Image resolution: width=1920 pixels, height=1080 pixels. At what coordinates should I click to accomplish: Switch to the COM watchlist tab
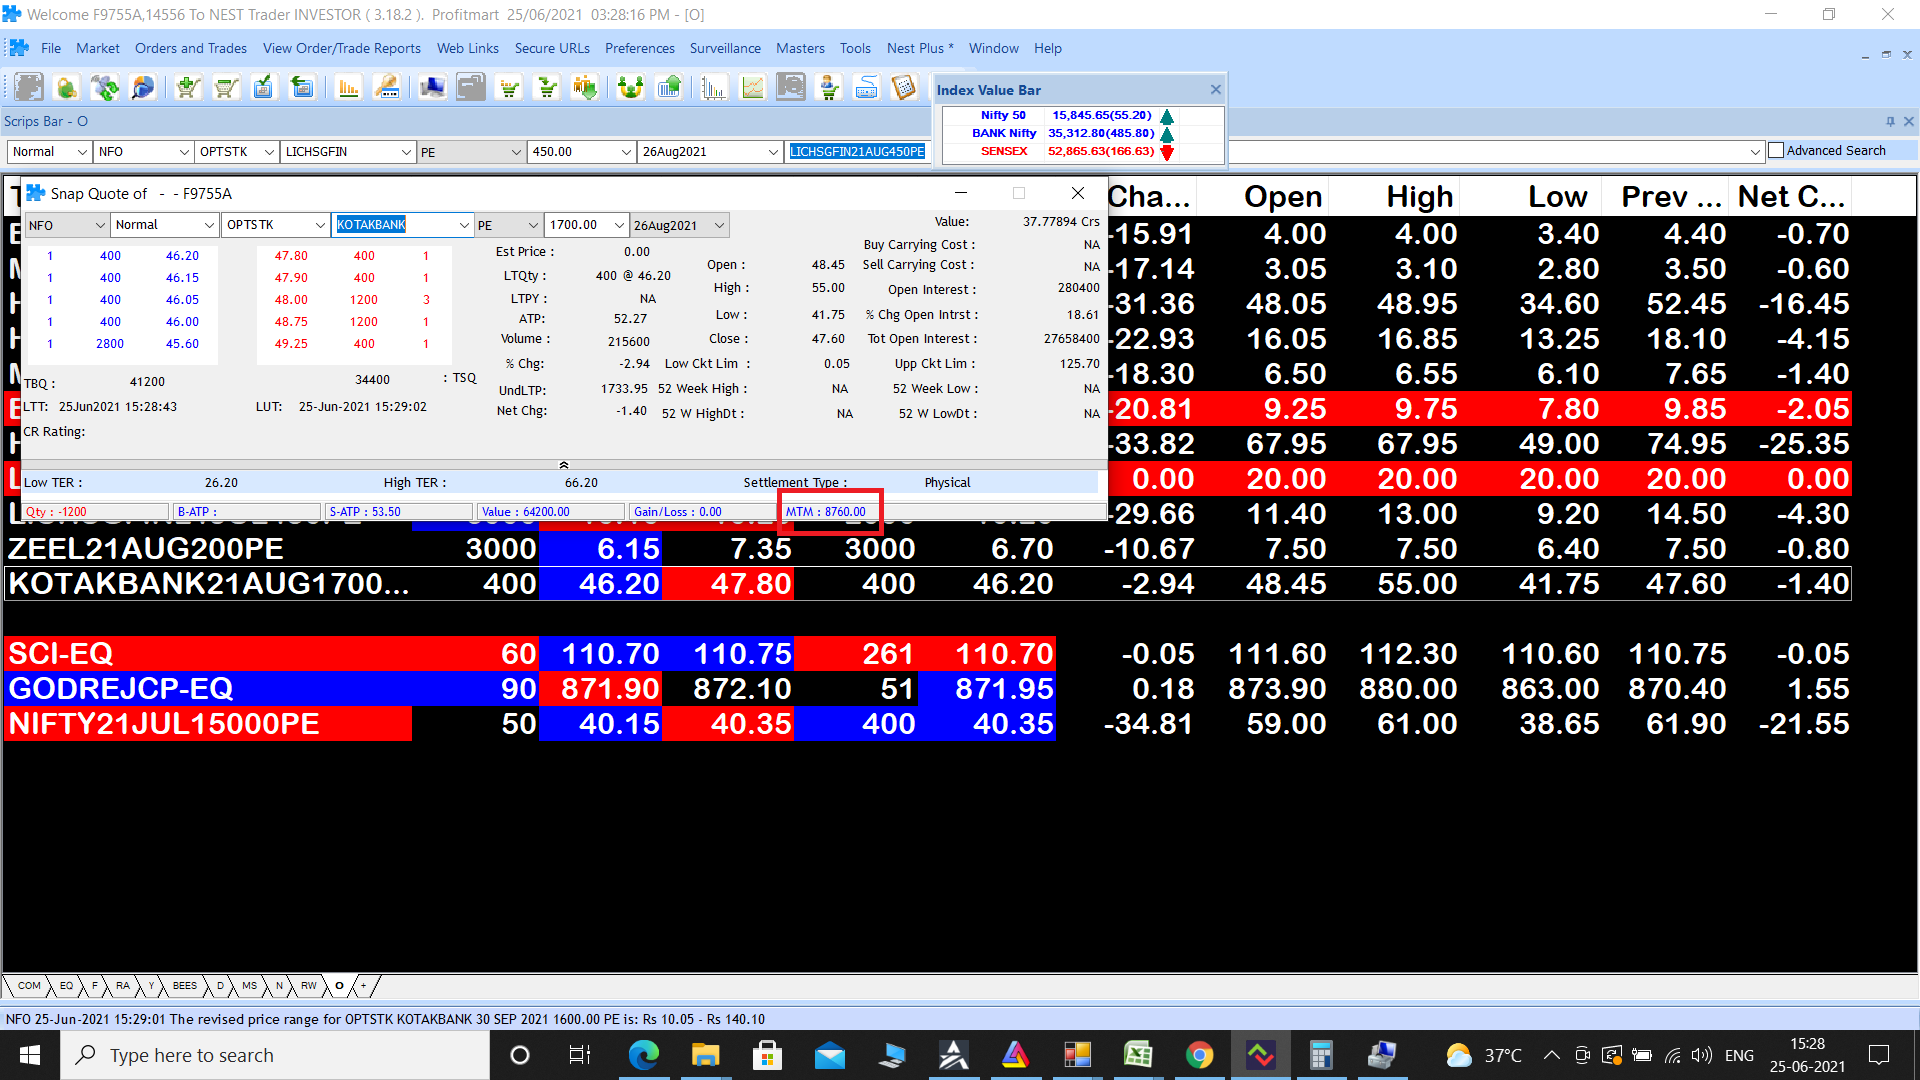click(30, 986)
